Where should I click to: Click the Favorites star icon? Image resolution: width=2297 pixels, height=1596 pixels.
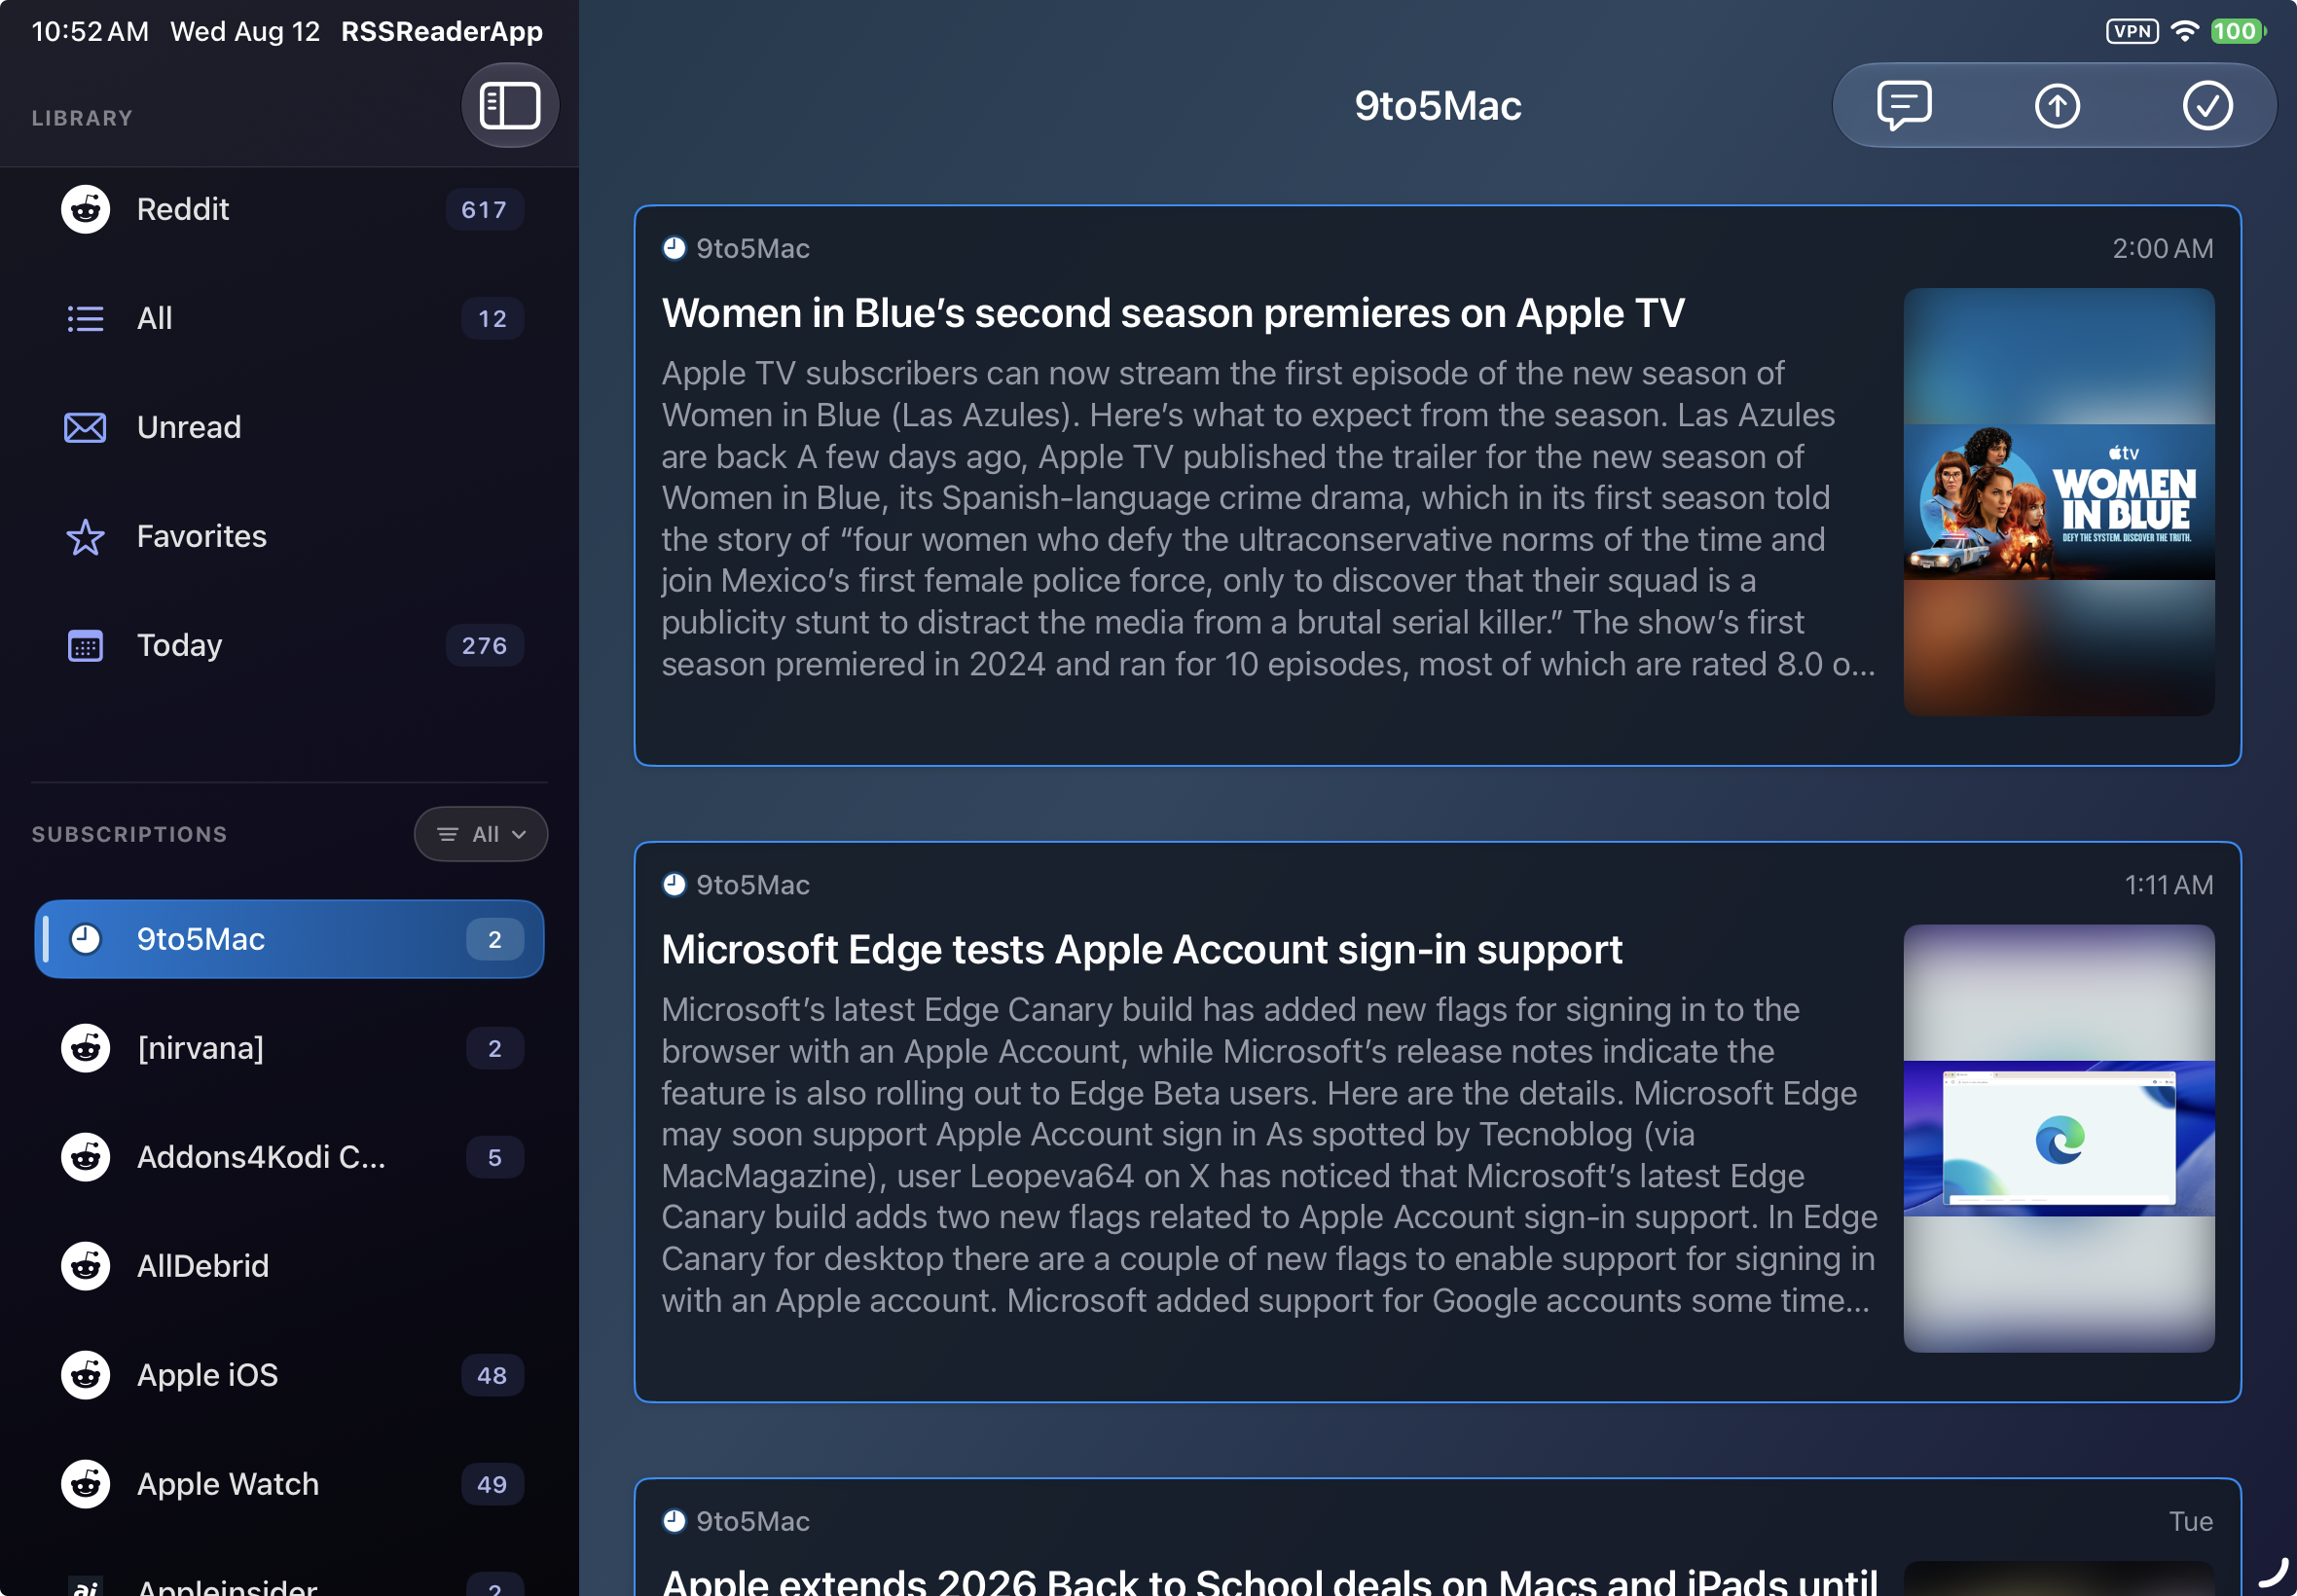86,537
